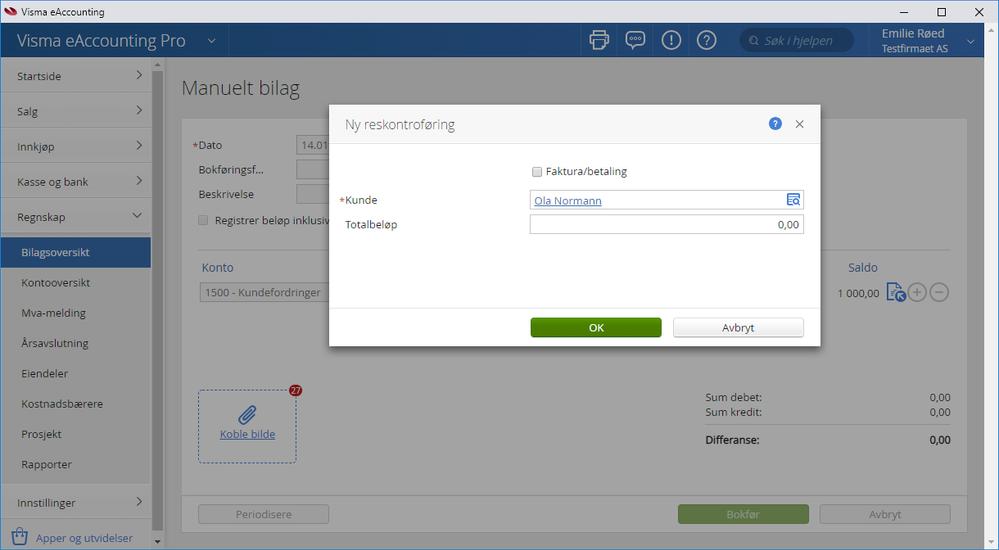
Task: Click the Sum kredit label
Action: point(733,412)
